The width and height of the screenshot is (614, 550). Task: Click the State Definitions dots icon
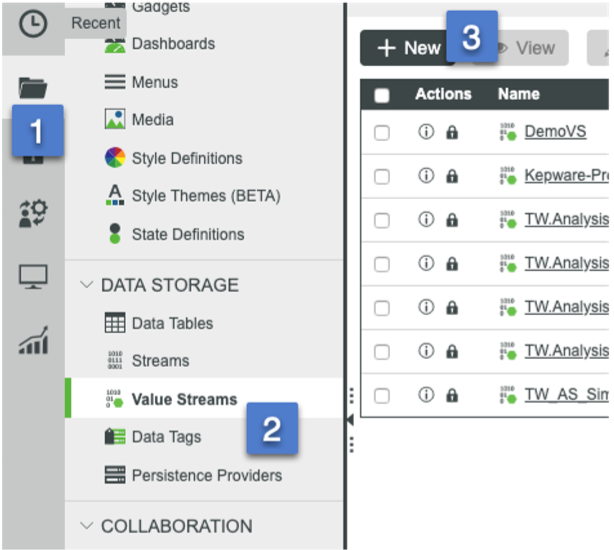(115, 234)
